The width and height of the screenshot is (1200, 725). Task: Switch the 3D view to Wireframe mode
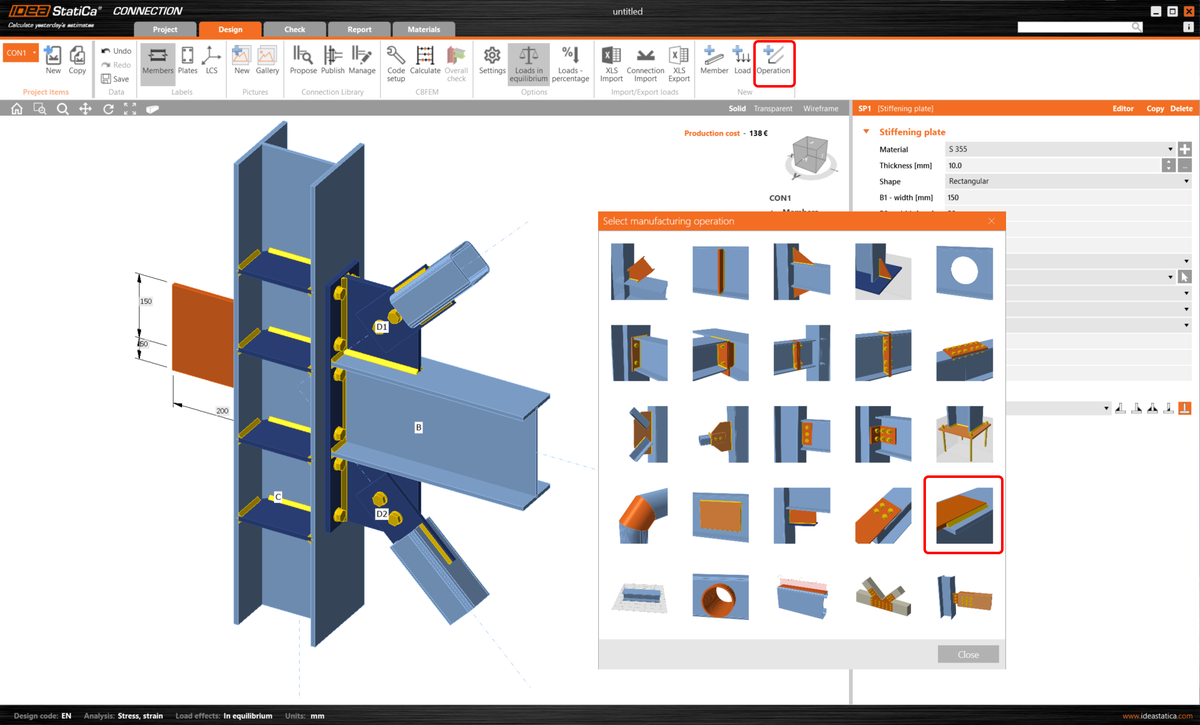click(820, 108)
